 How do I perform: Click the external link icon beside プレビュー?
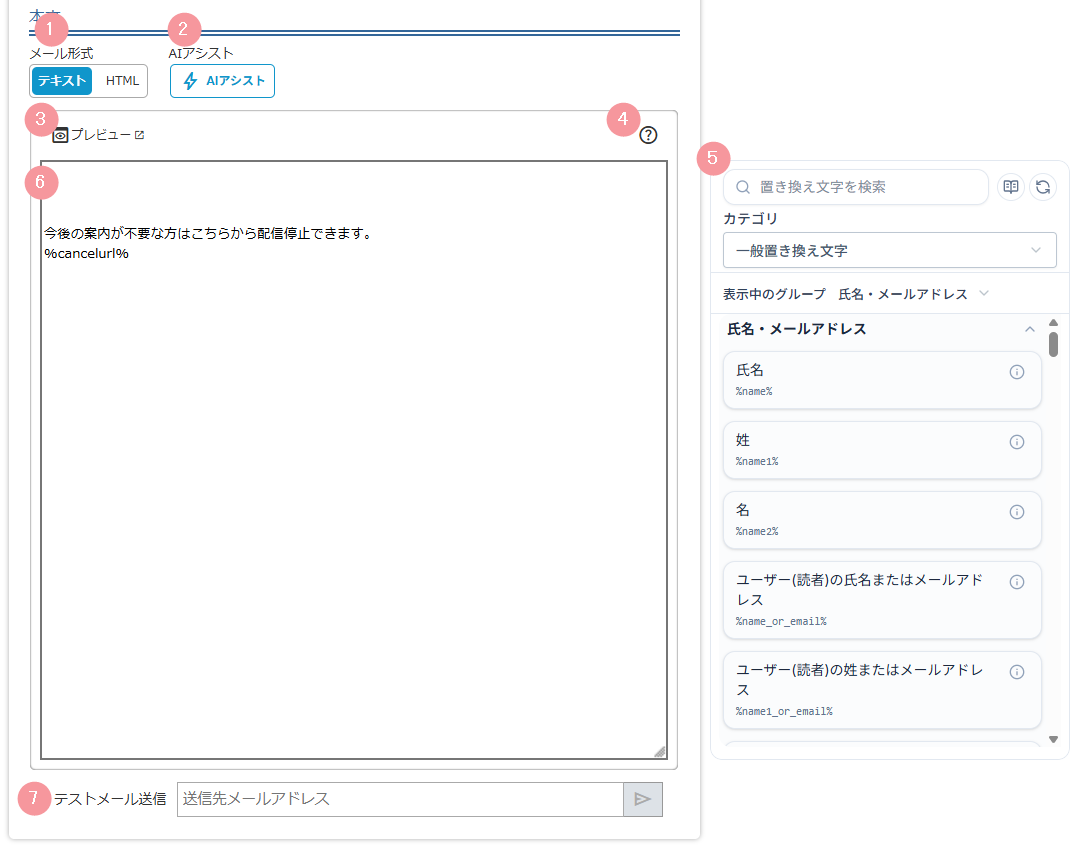tap(139, 135)
